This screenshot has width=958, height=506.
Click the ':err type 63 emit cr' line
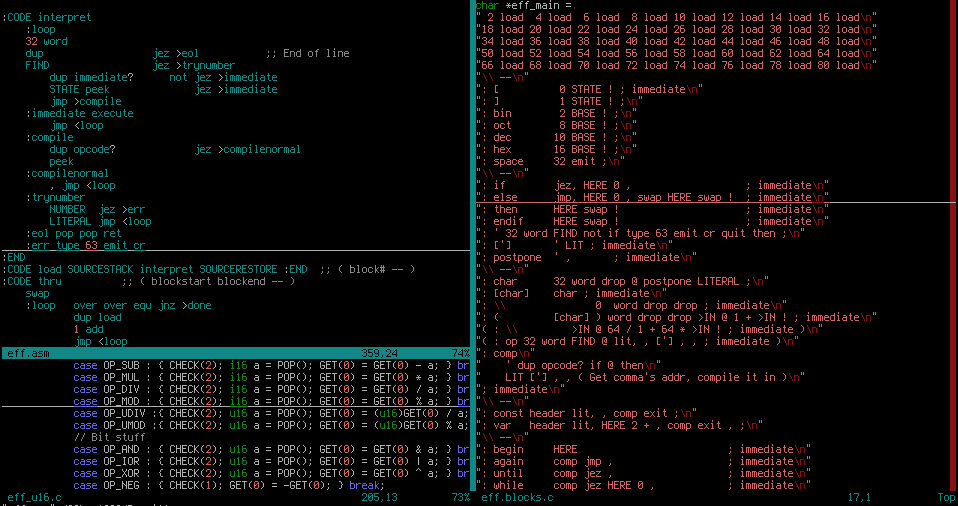pos(86,245)
